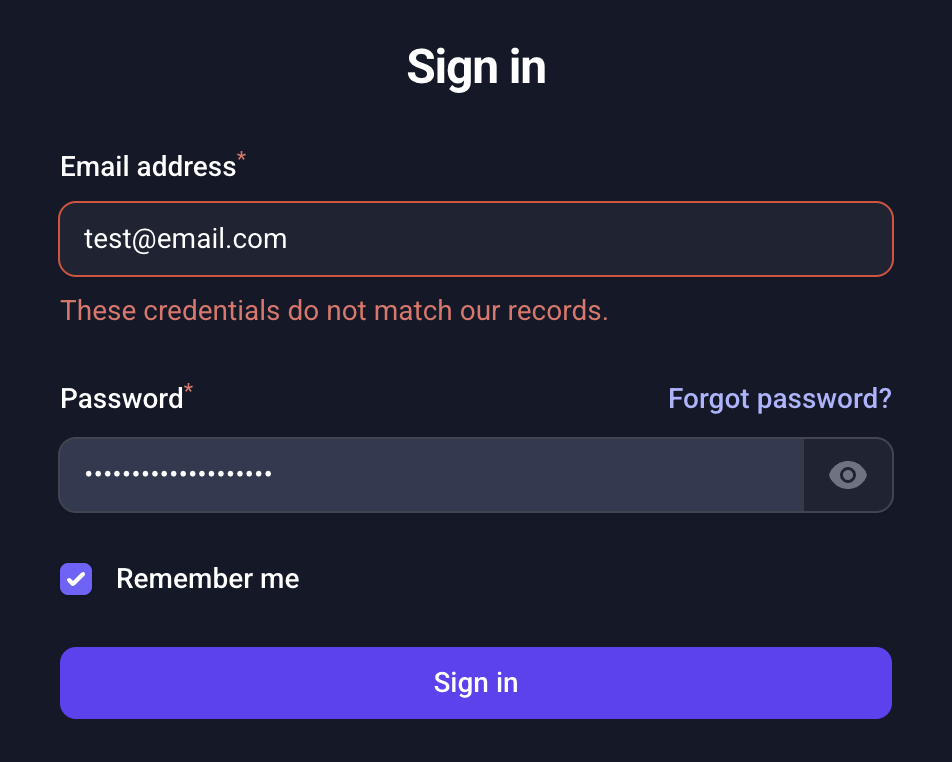This screenshot has width=952, height=762.
Task: Click the red asterisk beside Email address
Action: click(x=241, y=159)
